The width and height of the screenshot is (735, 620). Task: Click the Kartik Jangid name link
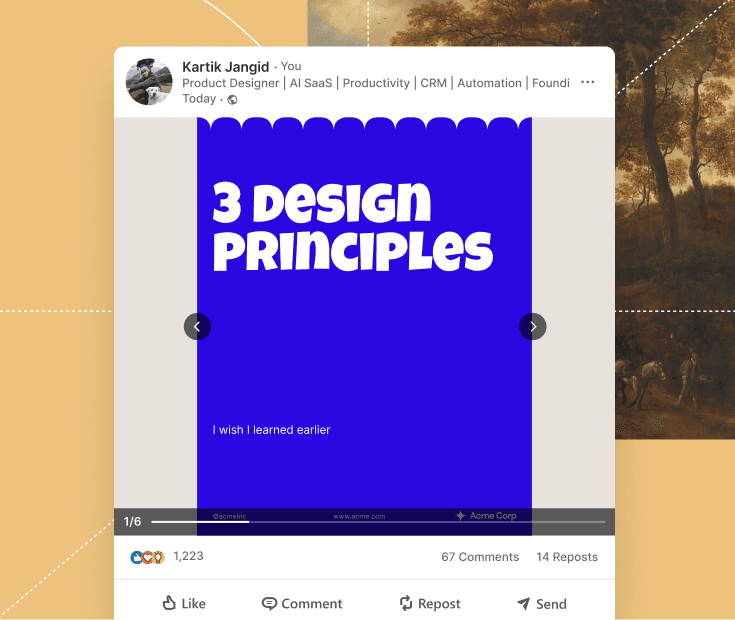[x=225, y=67]
